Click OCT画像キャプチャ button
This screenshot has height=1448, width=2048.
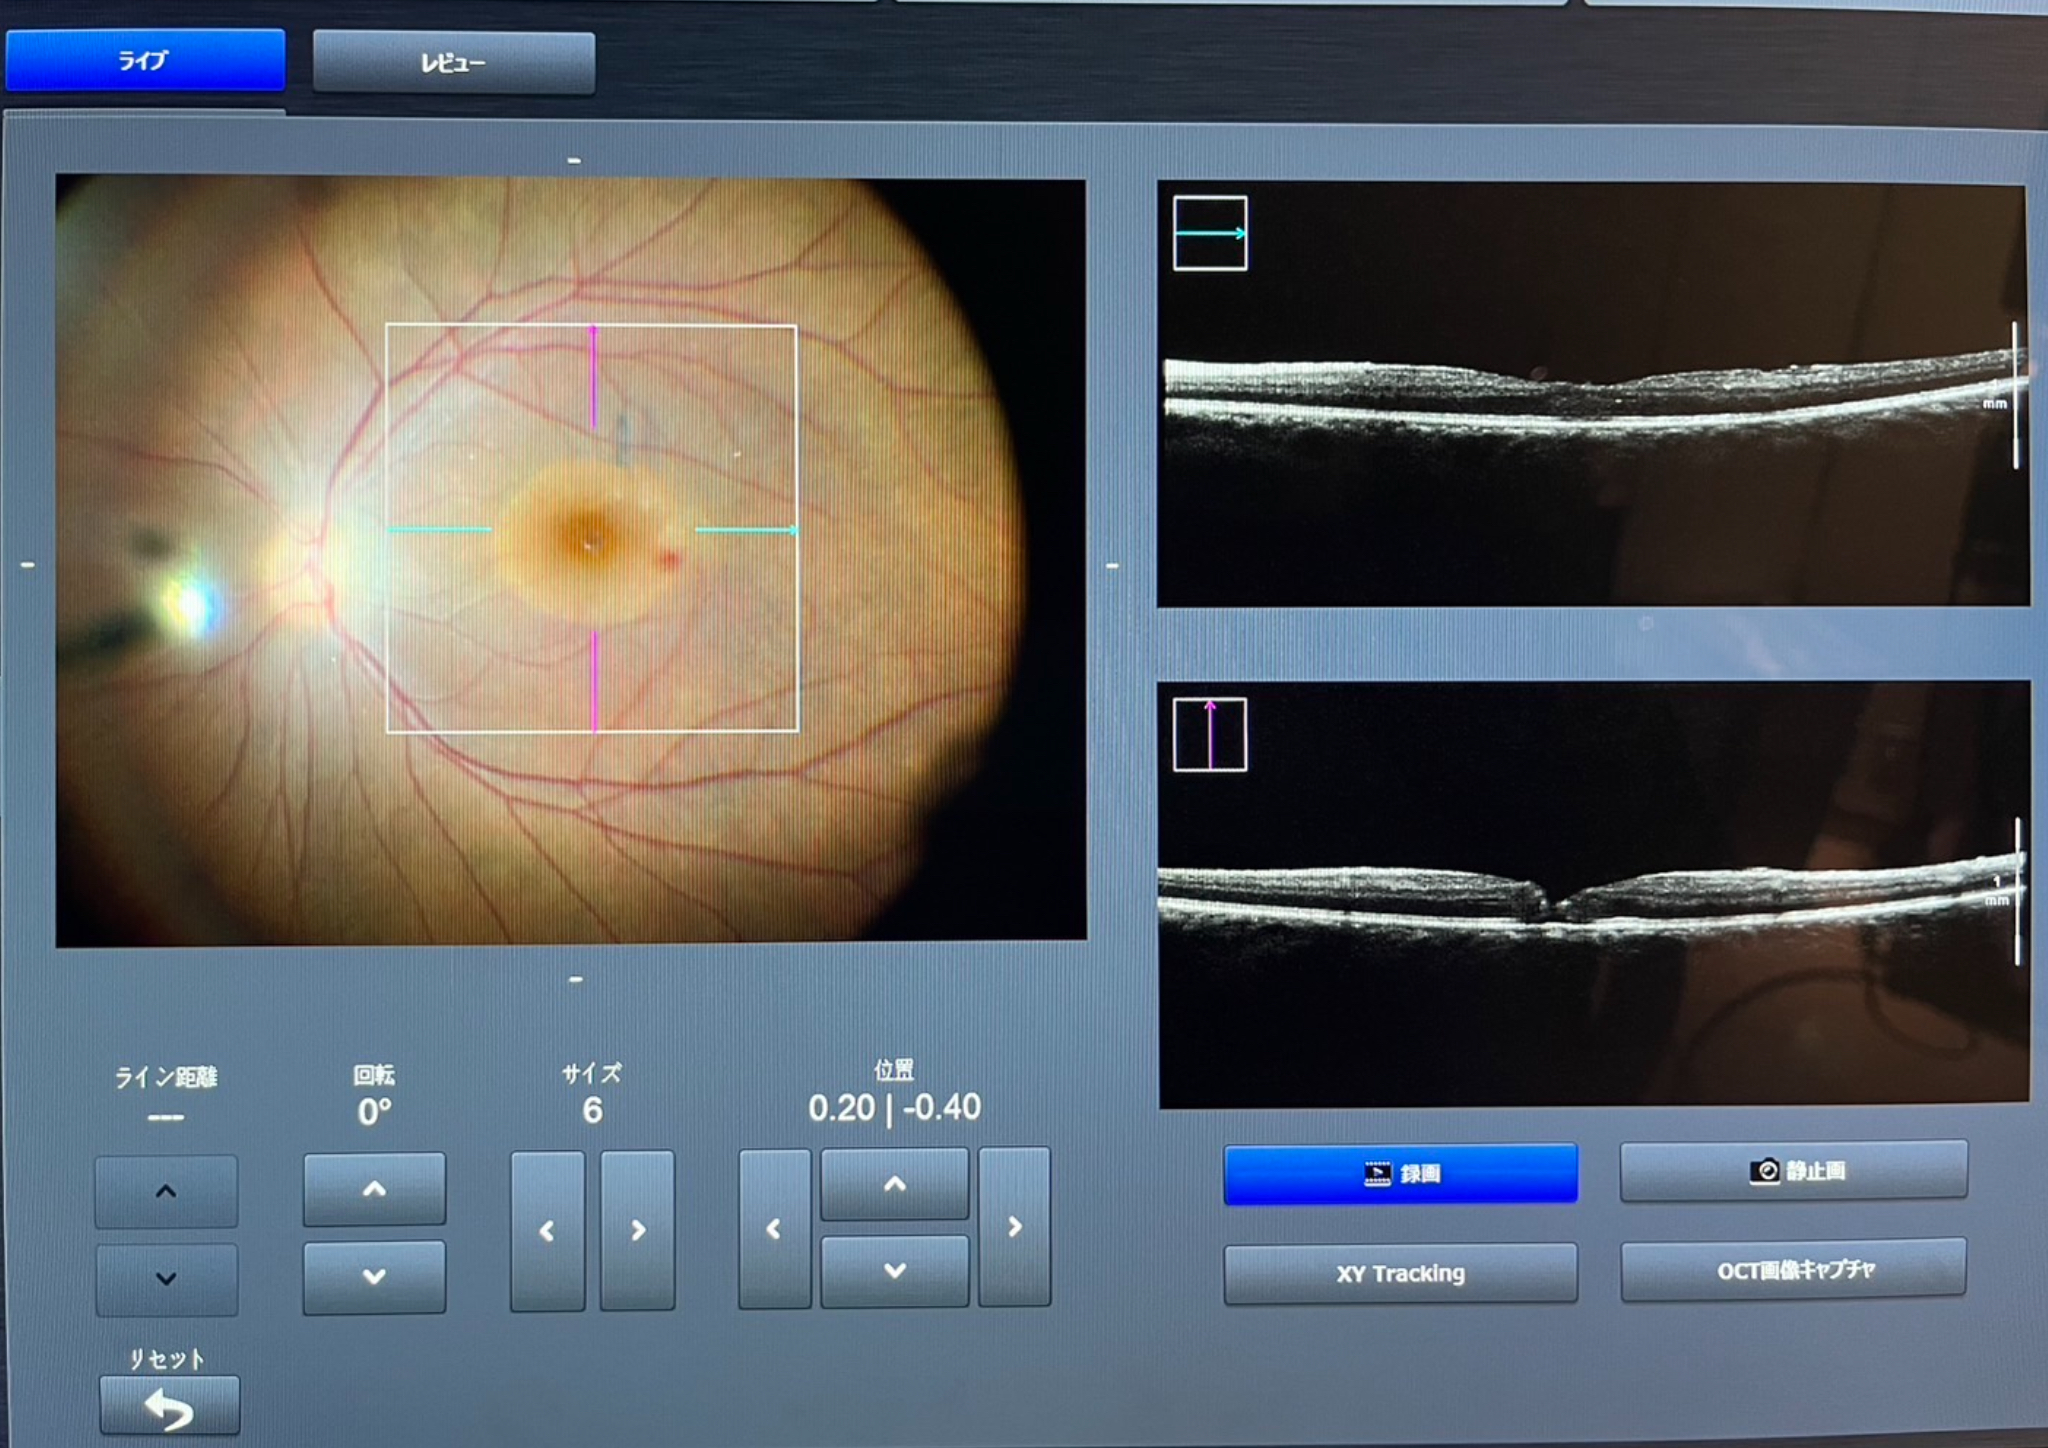pyautogui.click(x=1794, y=1270)
